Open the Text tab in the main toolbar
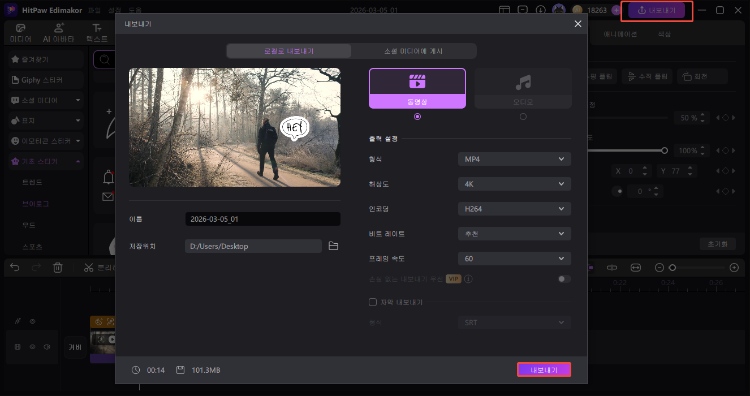750x396 pixels. click(97, 33)
